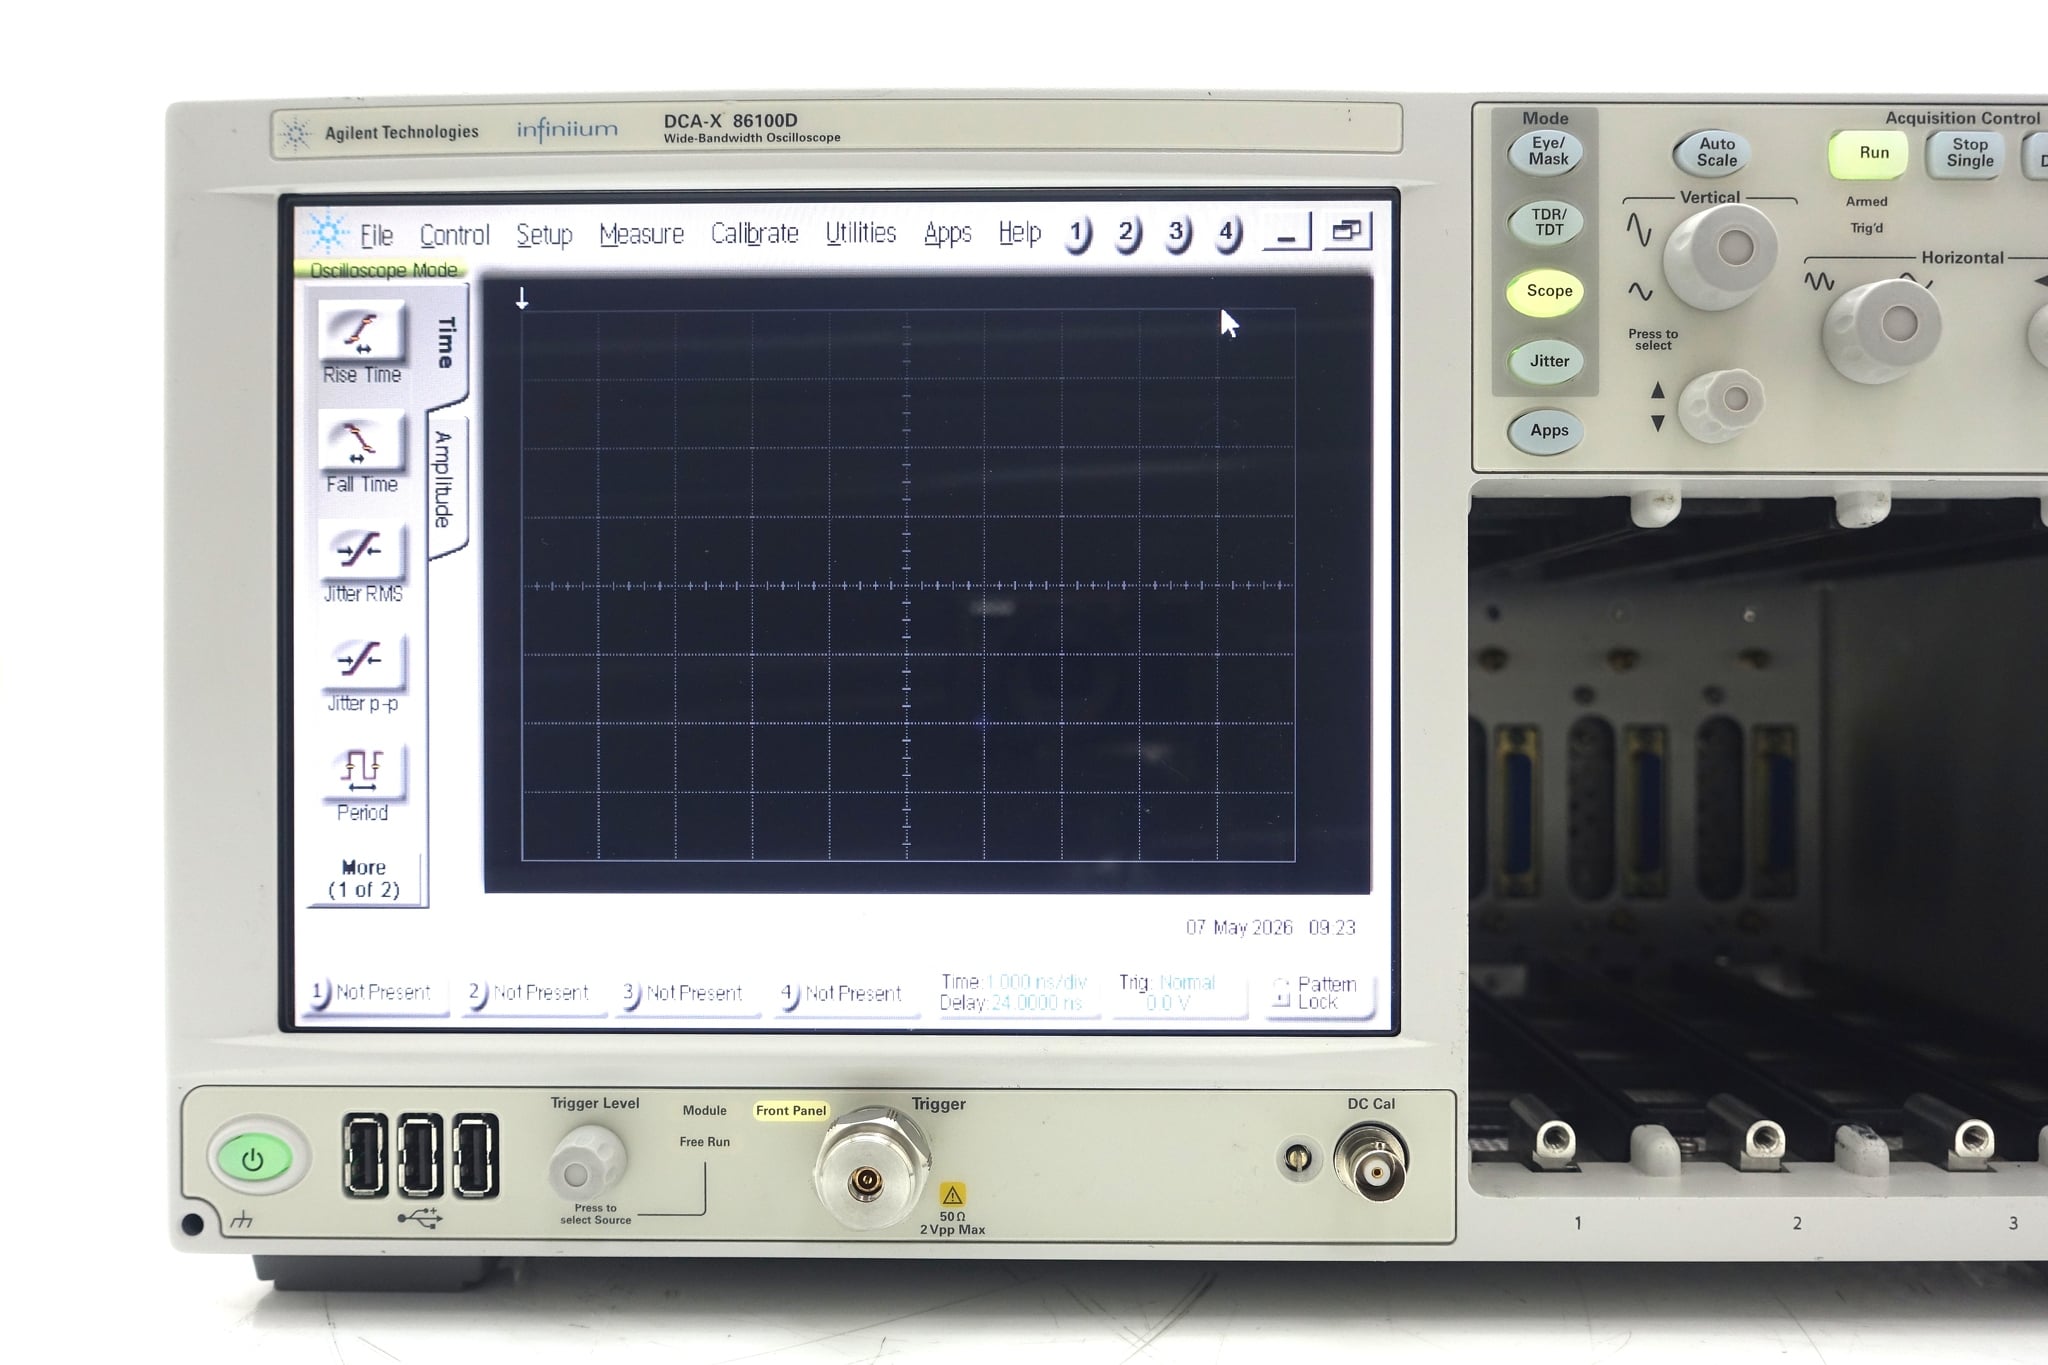Image resolution: width=2048 pixels, height=1365 pixels.
Task: Click the Agilent starburst logo icon
Action: coord(327,232)
